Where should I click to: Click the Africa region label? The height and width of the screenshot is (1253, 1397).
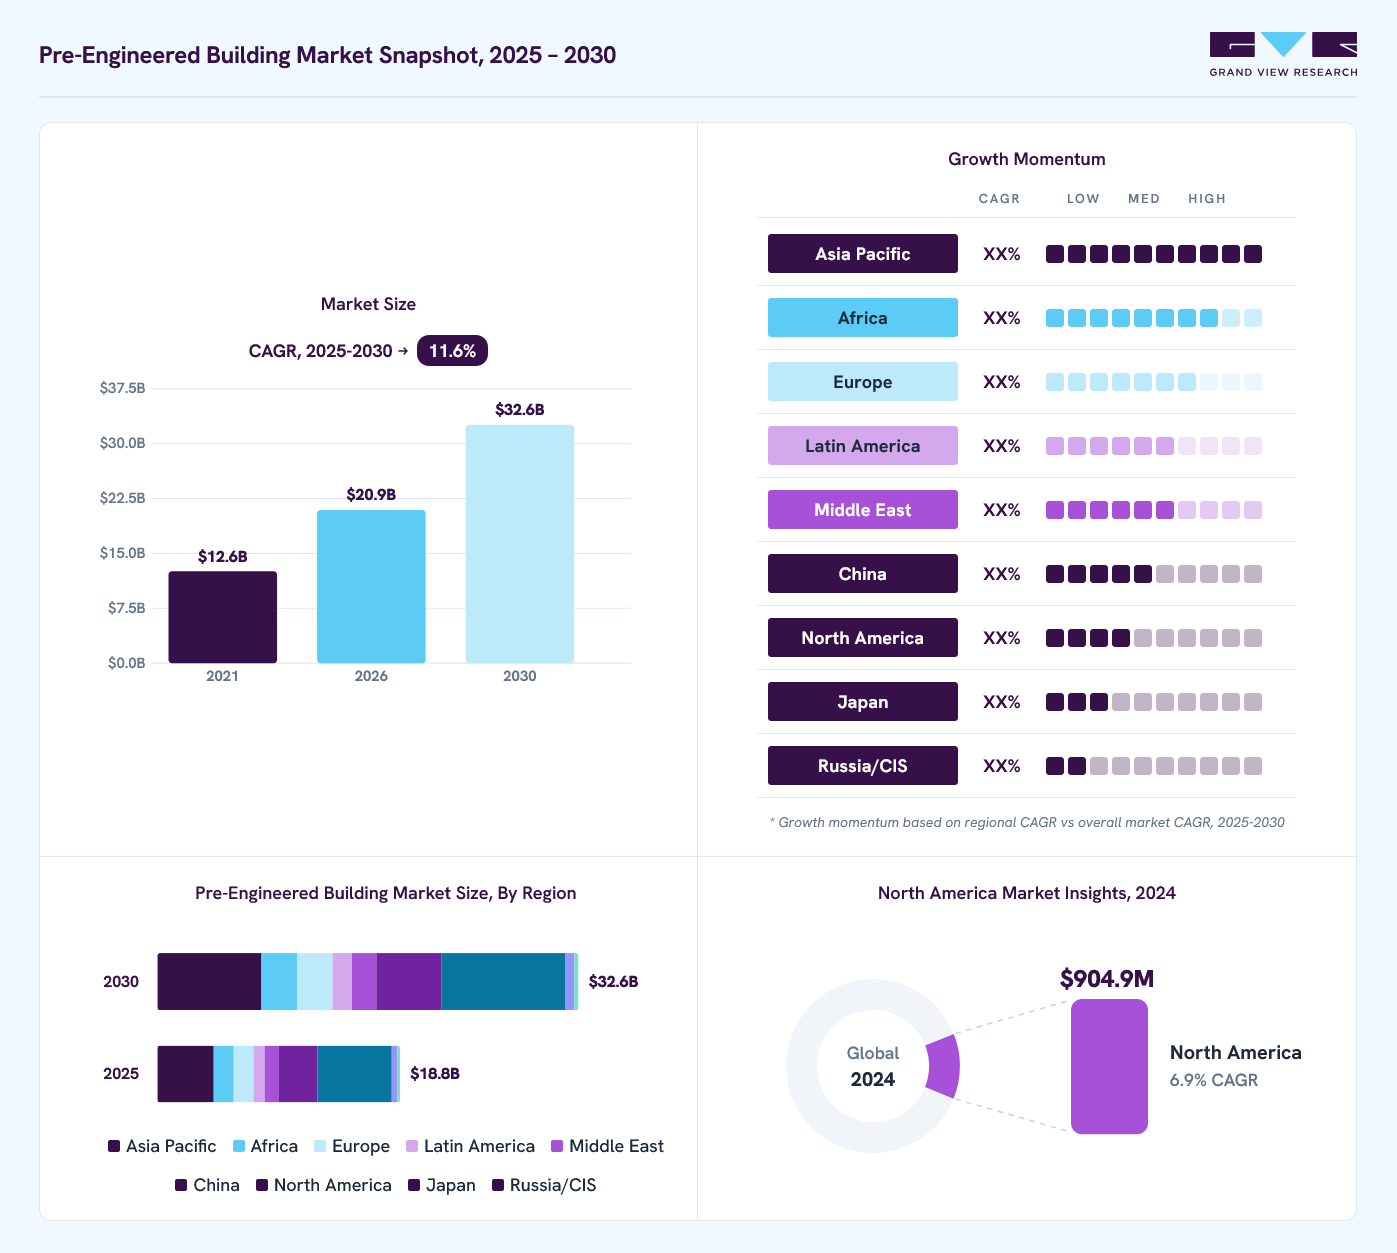[862, 318]
